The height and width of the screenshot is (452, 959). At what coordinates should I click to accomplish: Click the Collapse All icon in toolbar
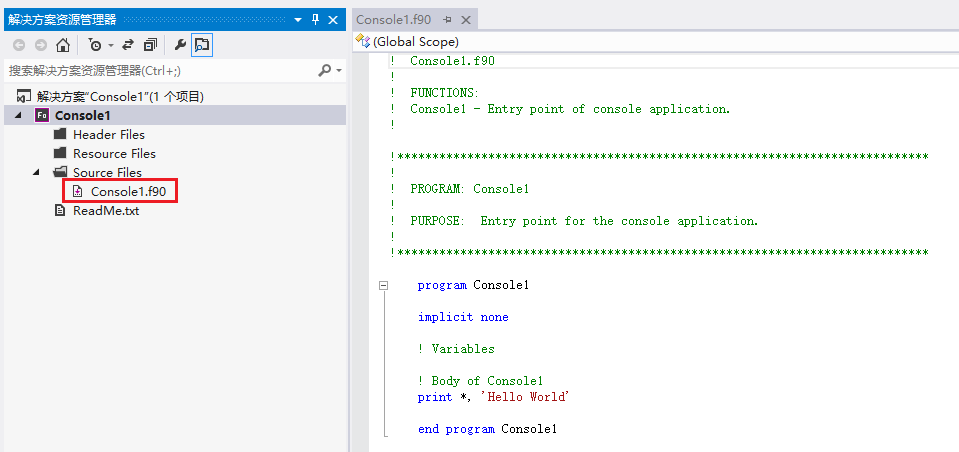click(x=150, y=45)
